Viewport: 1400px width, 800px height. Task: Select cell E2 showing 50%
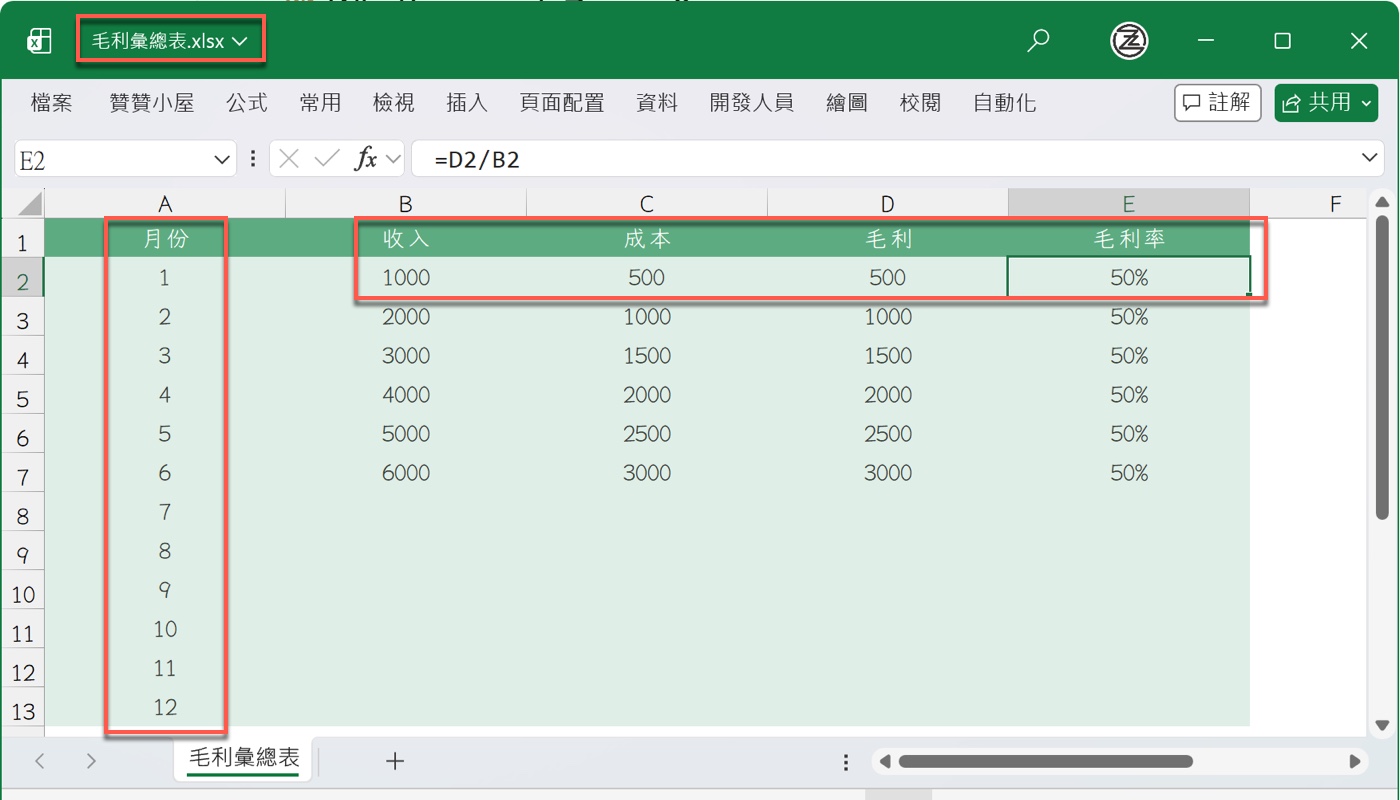1129,277
